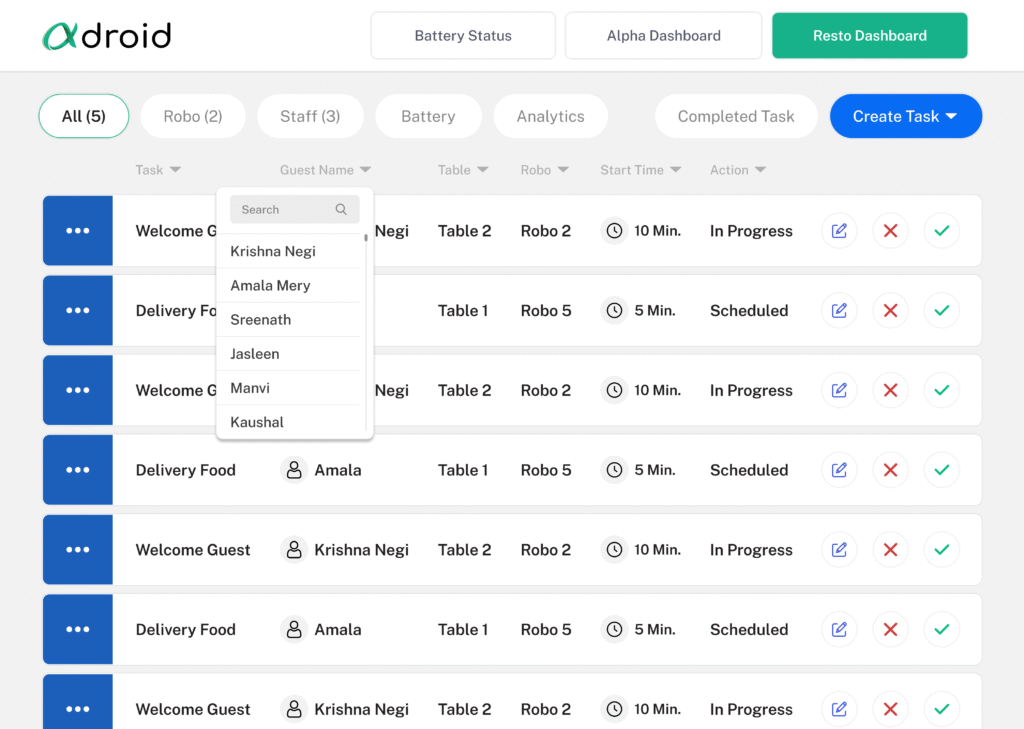This screenshot has width=1024, height=729.
Task: Mark the fourth row task complete with the green checkmark
Action: (x=941, y=470)
